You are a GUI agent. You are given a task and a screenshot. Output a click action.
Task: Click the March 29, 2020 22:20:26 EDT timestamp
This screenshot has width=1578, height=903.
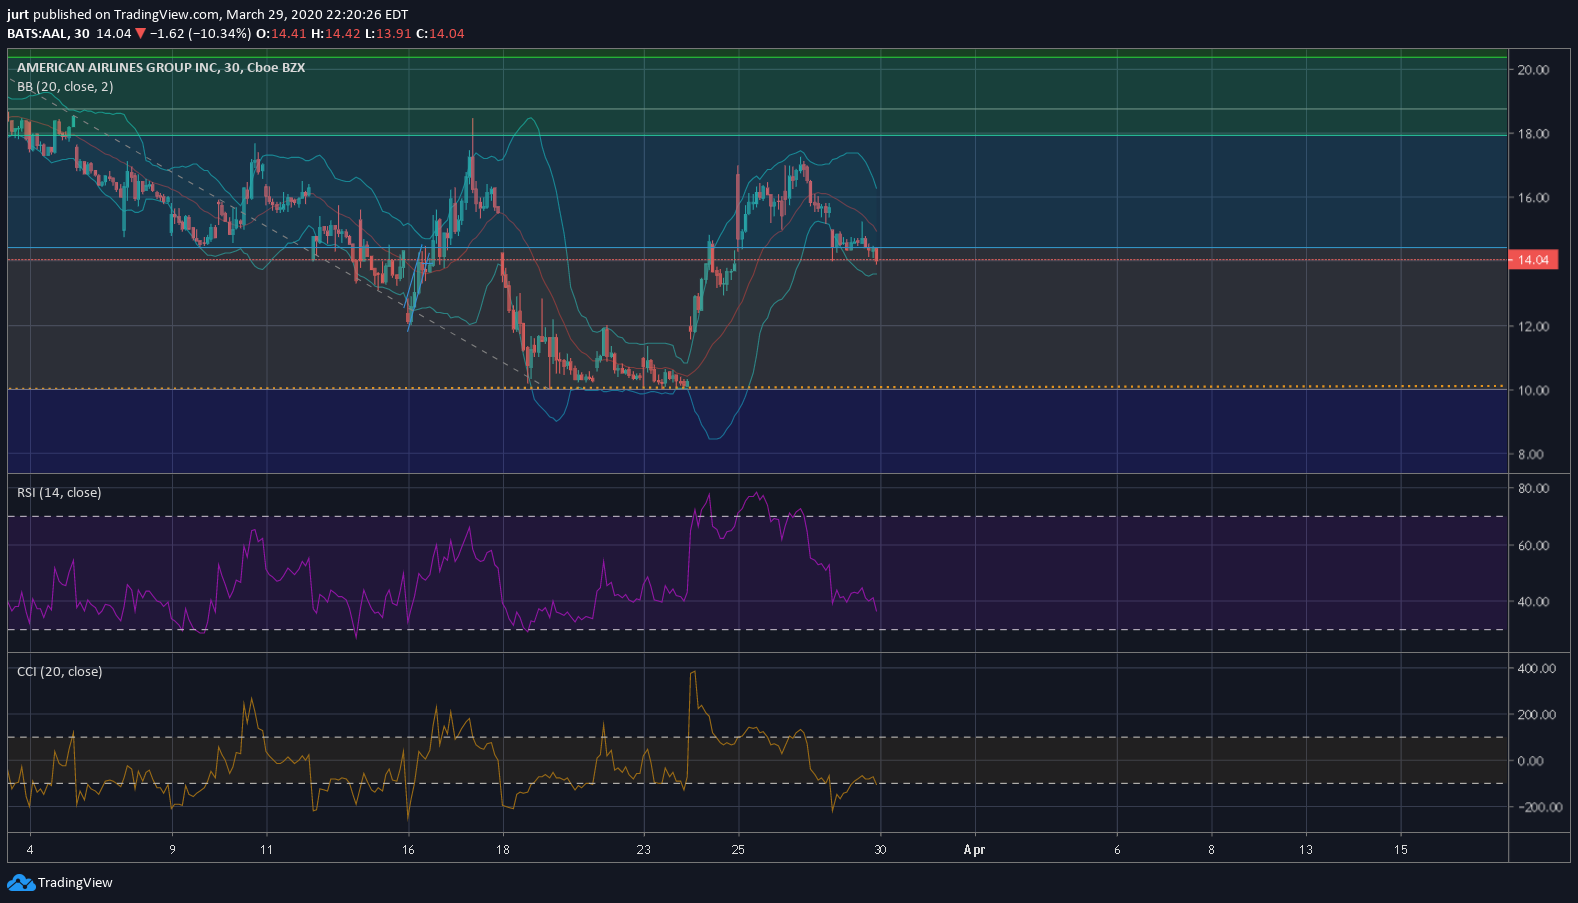click(317, 15)
